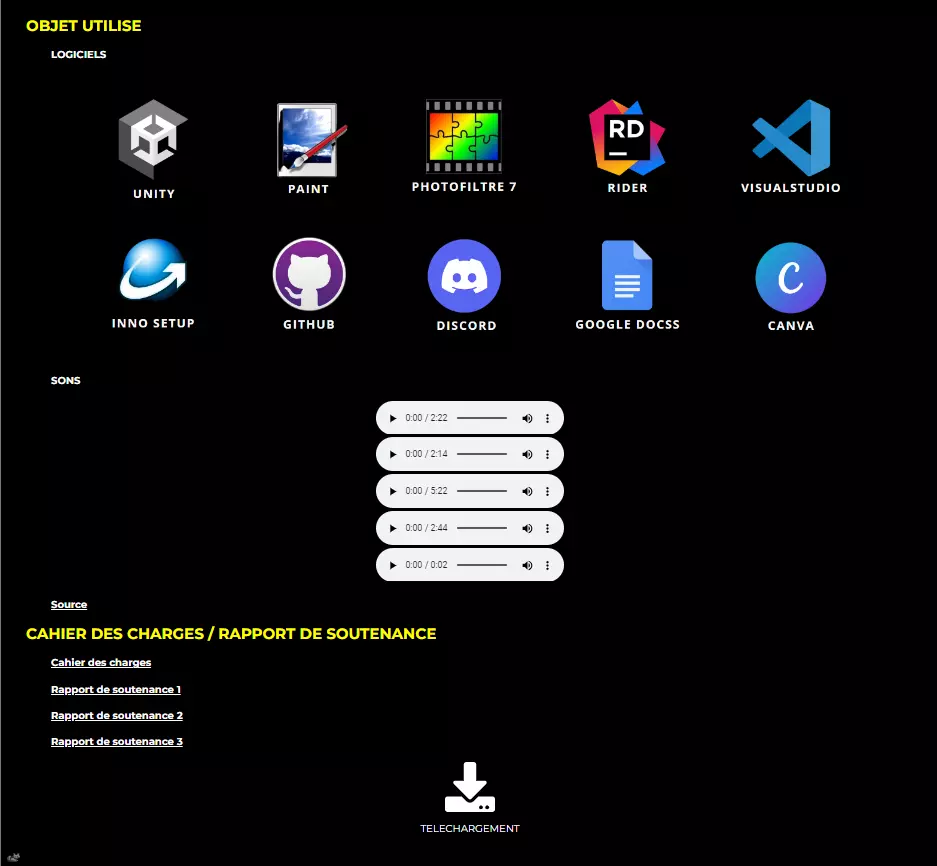Click the CANVA caption text

[791, 326]
